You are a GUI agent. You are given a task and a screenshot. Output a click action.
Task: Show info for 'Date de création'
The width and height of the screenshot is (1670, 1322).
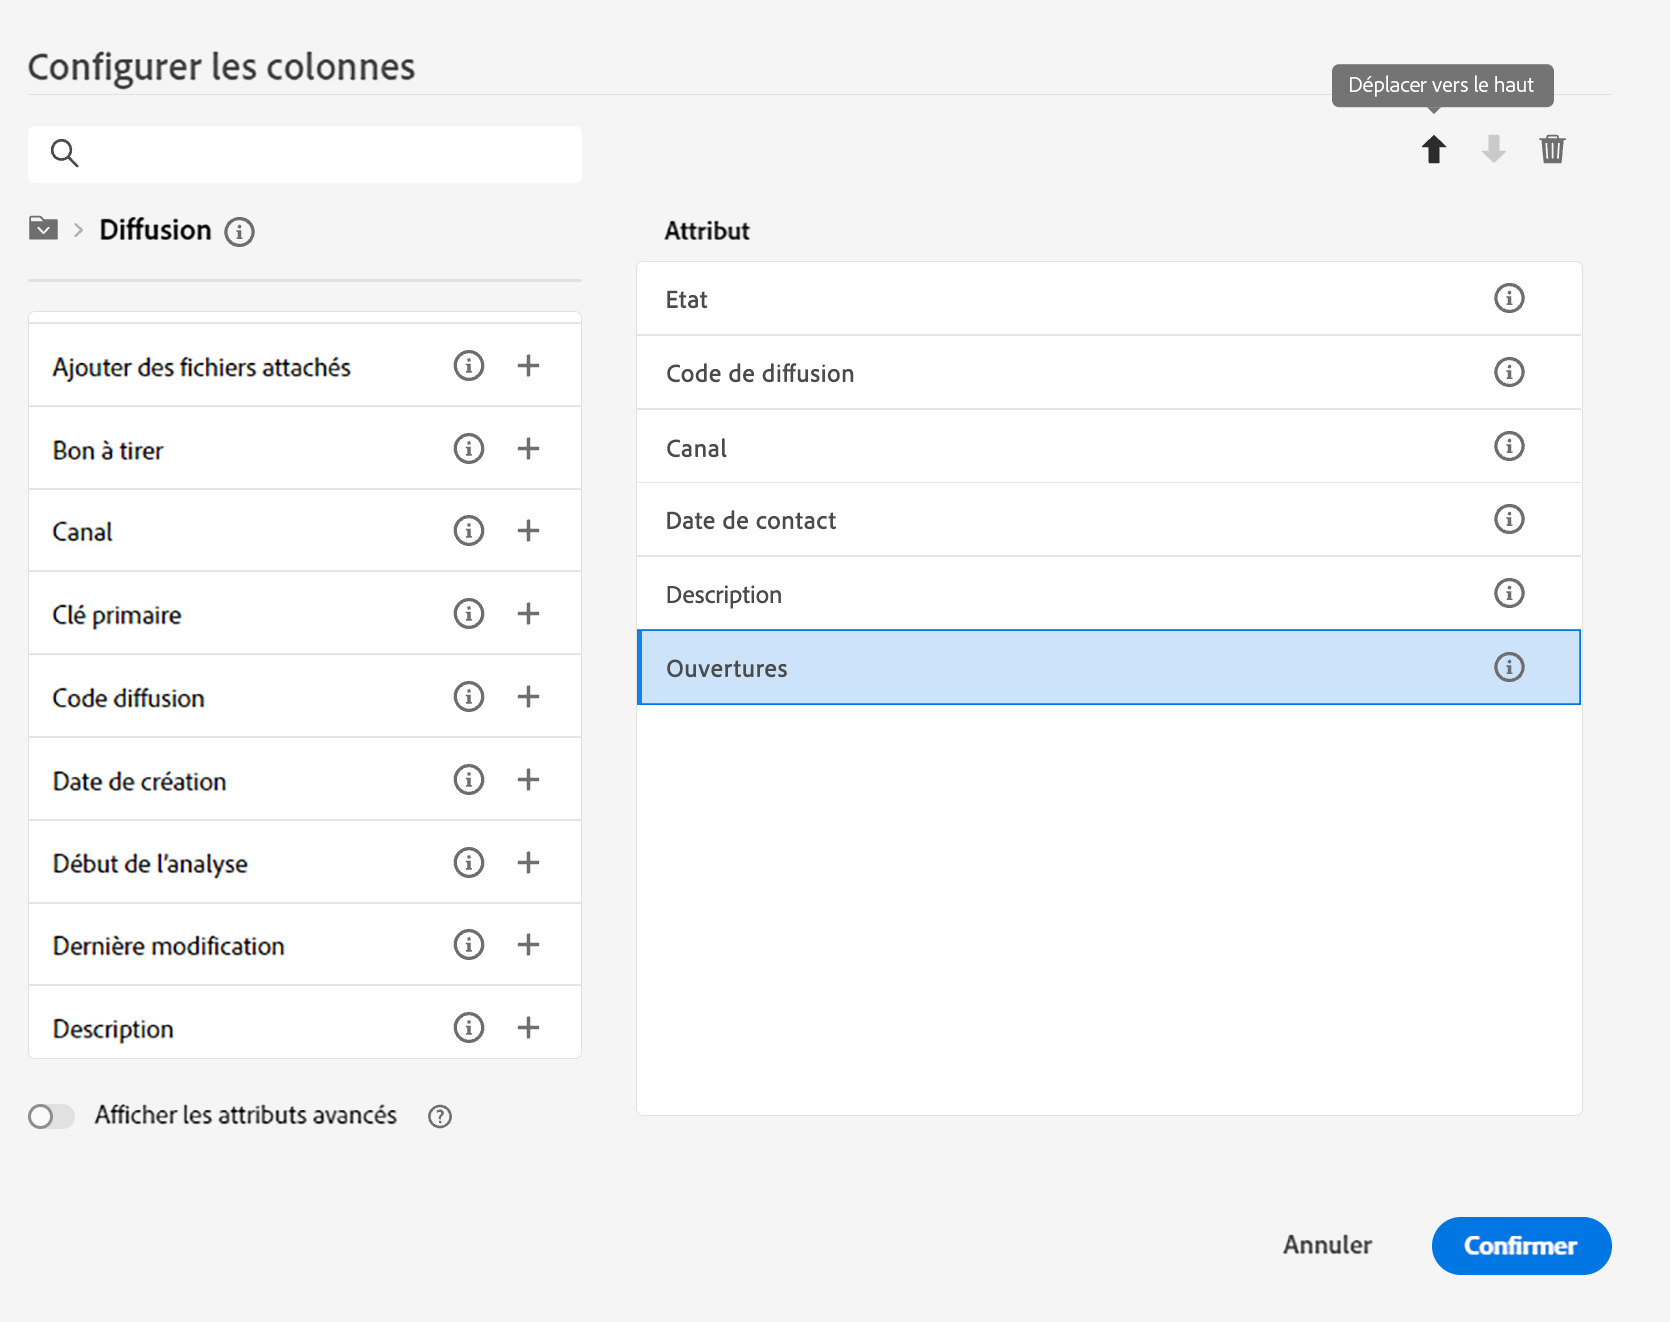point(468,780)
